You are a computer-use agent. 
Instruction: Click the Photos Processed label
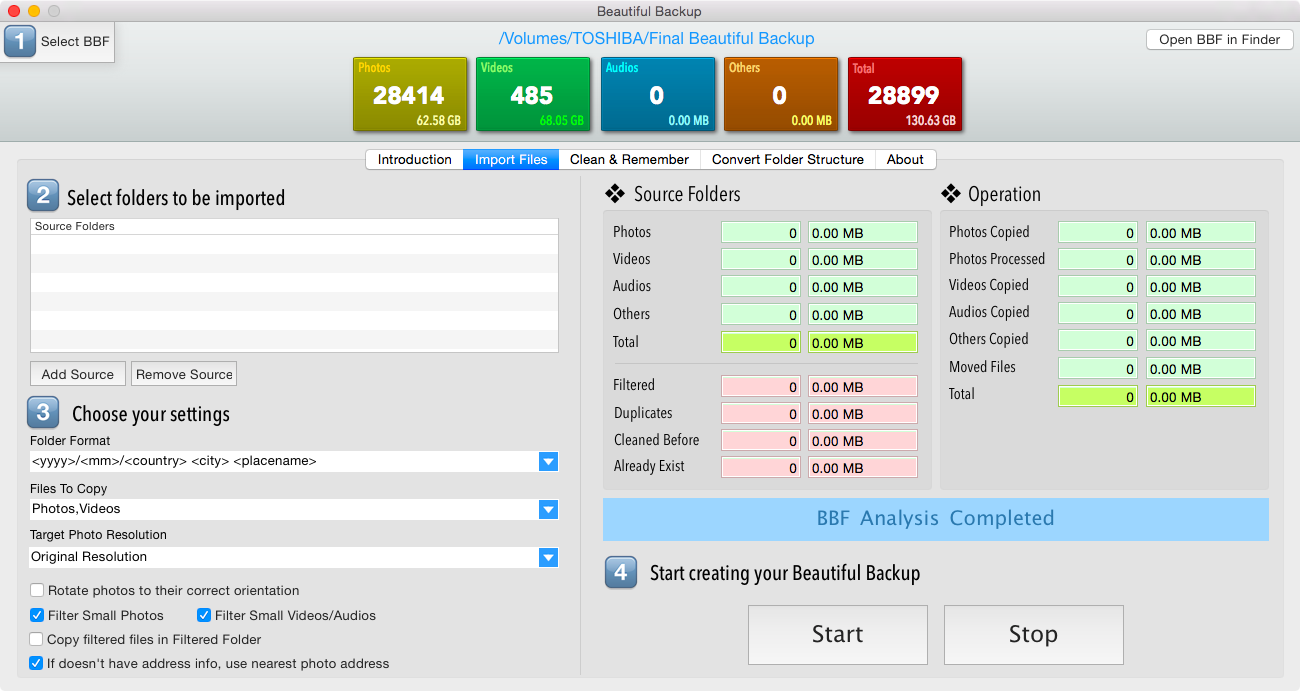click(x=997, y=259)
